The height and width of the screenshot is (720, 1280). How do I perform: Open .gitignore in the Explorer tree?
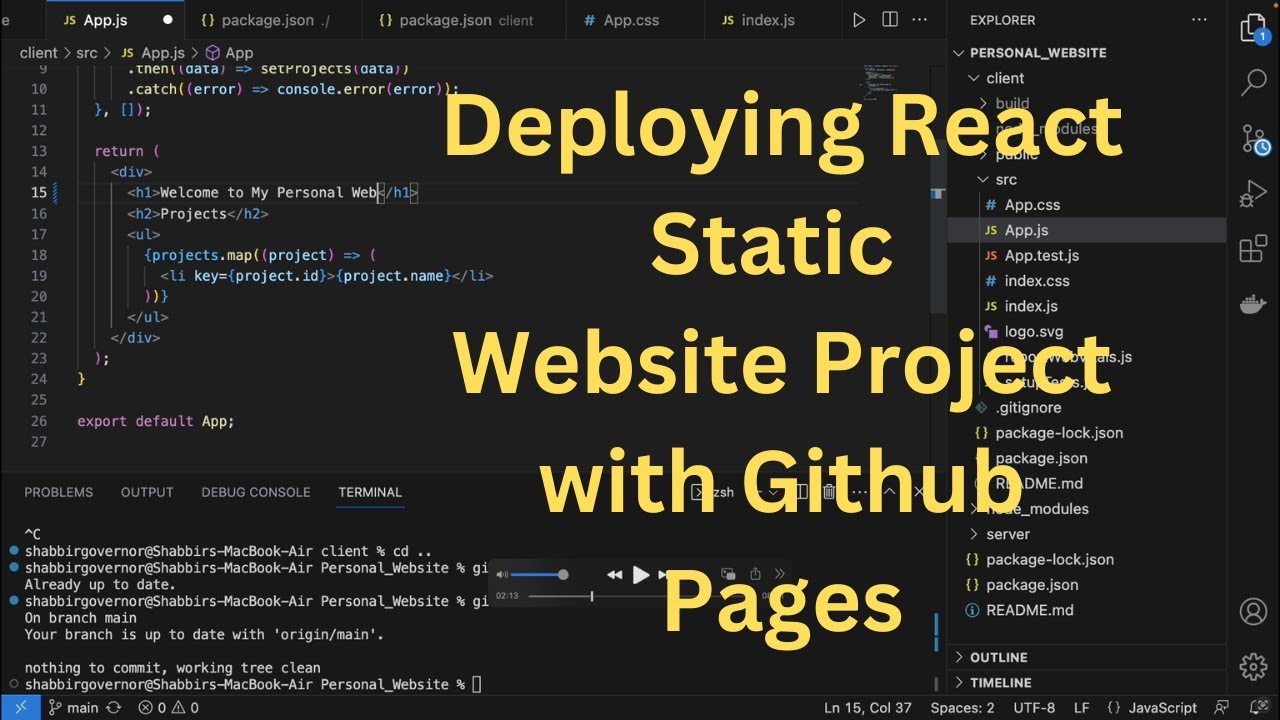1087,407
